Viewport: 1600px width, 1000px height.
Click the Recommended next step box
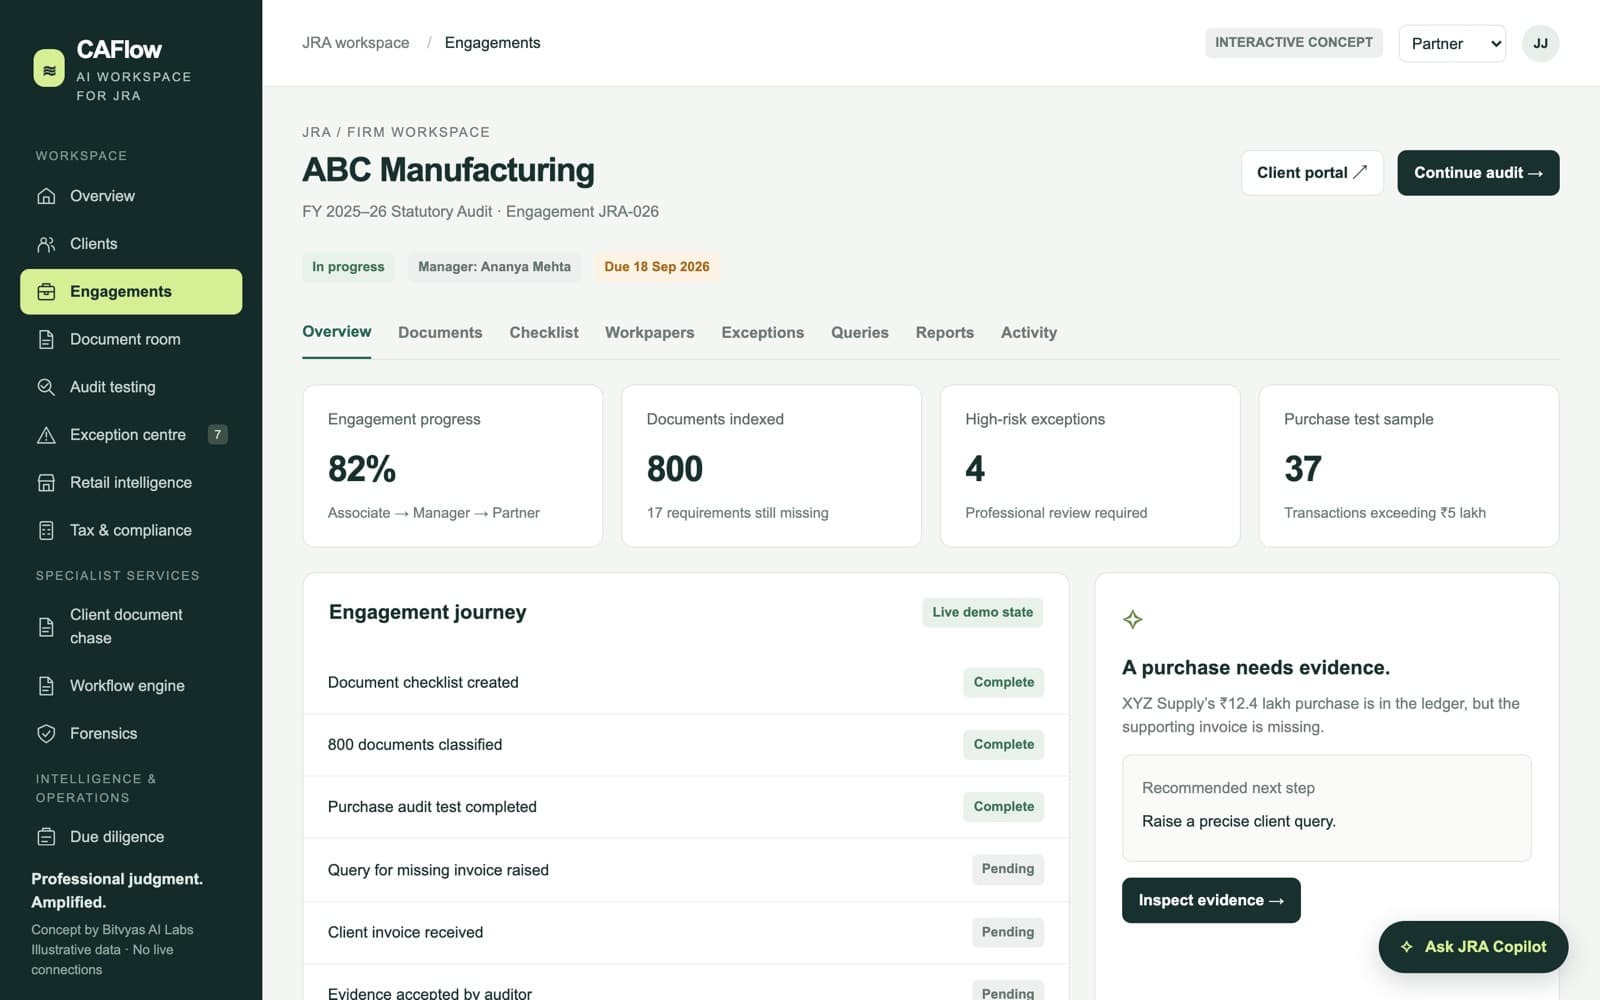tap(1326, 808)
